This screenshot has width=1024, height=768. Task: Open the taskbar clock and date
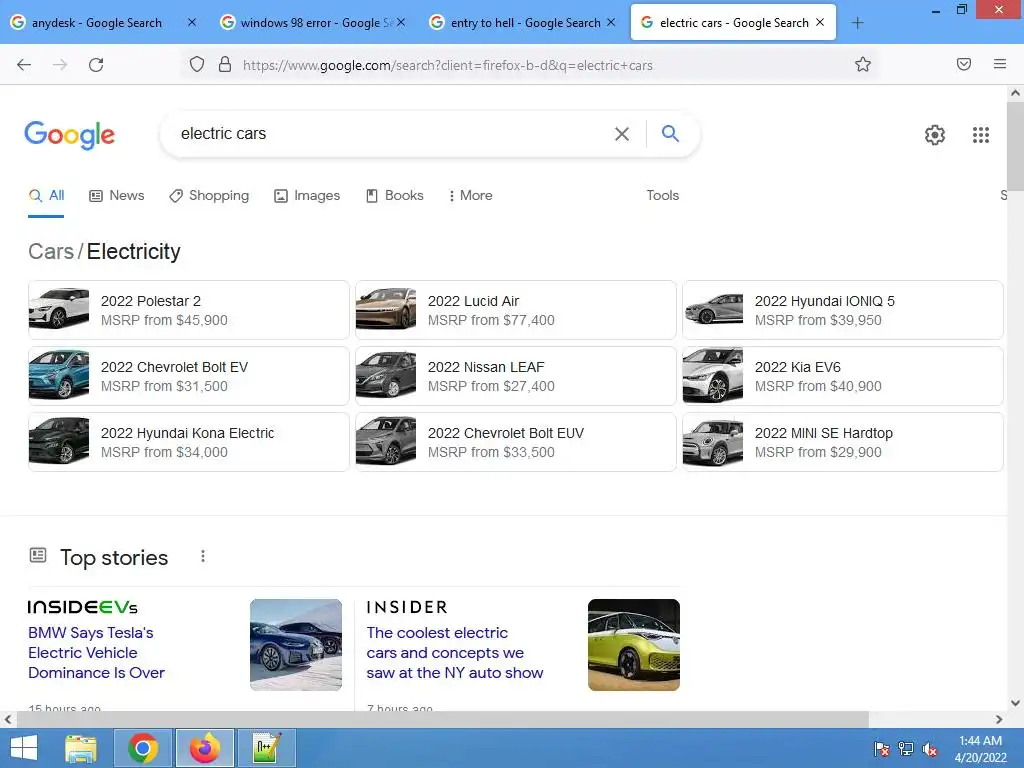tap(980, 749)
